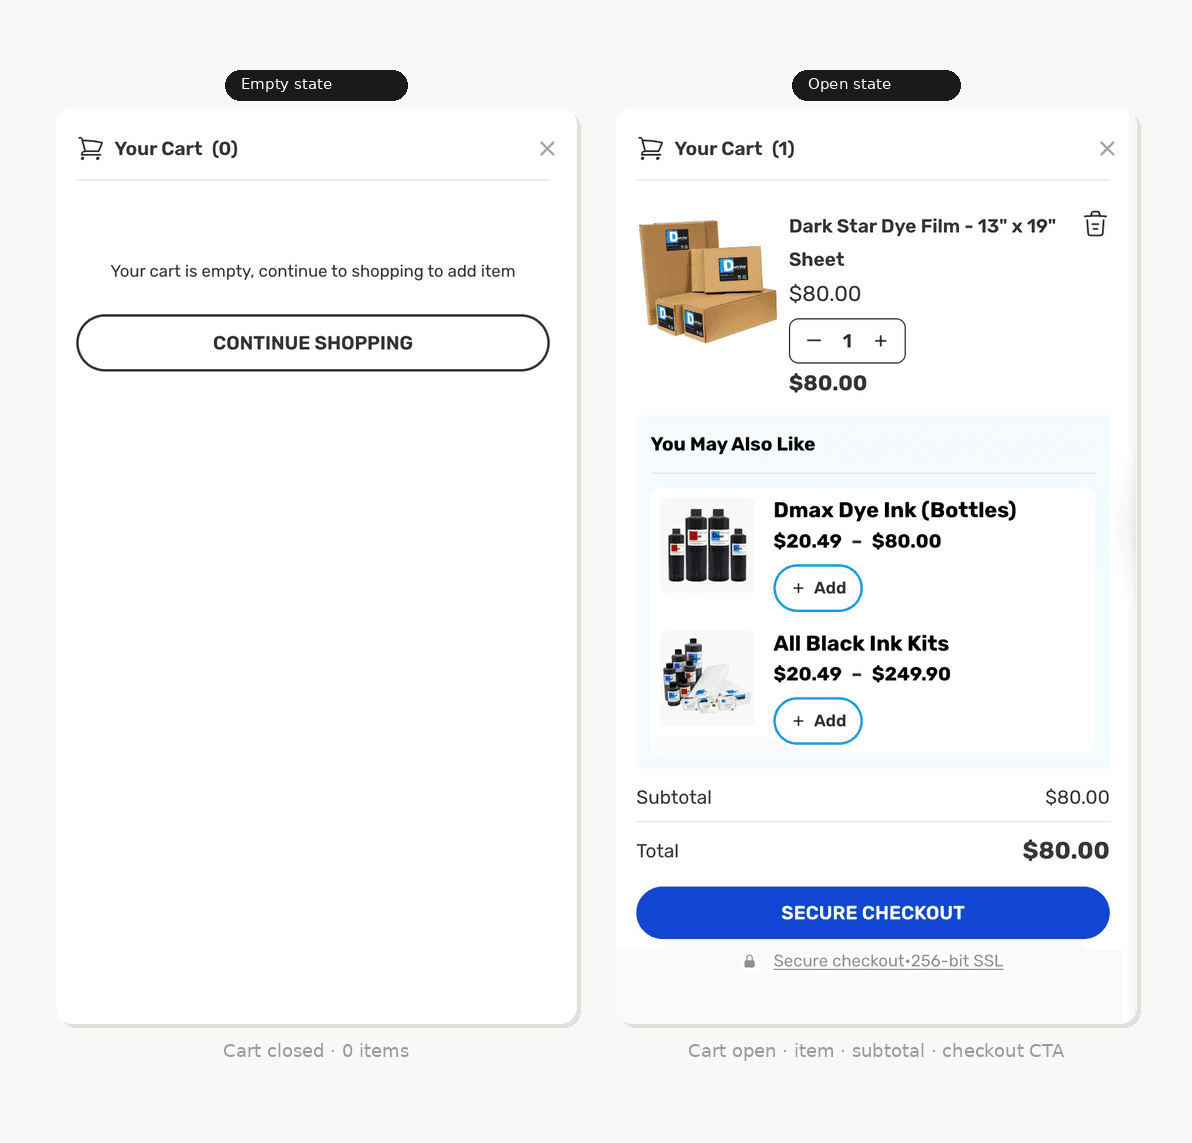Increase the Dark Star Dye Film quantity
The width and height of the screenshot is (1192, 1143).
coord(880,341)
